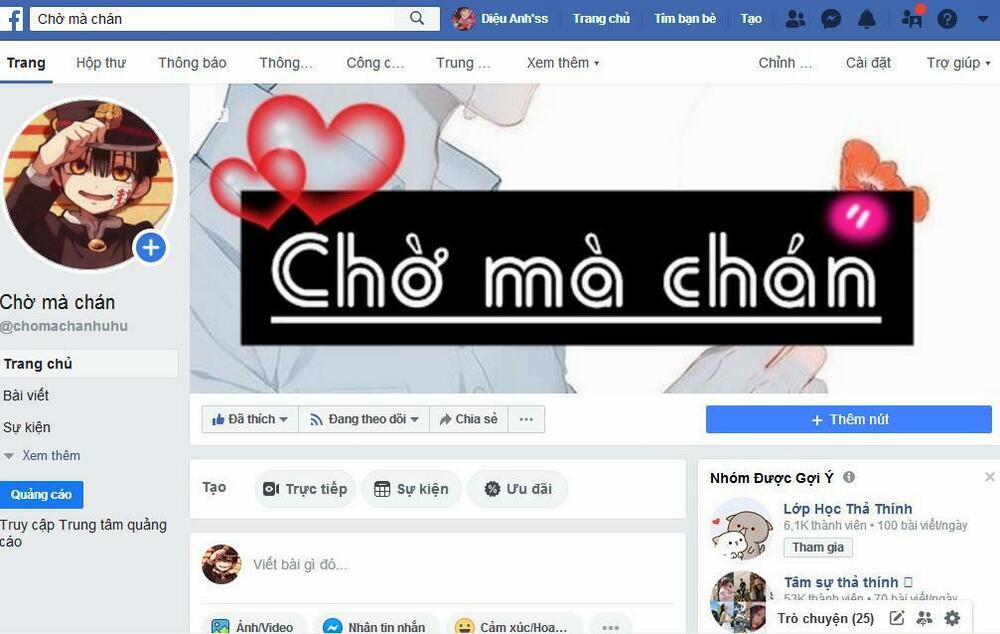This screenshot has height=634, width=1000.
Task: Click the new message compose icon in chat bar
Action: pos(897,617)
